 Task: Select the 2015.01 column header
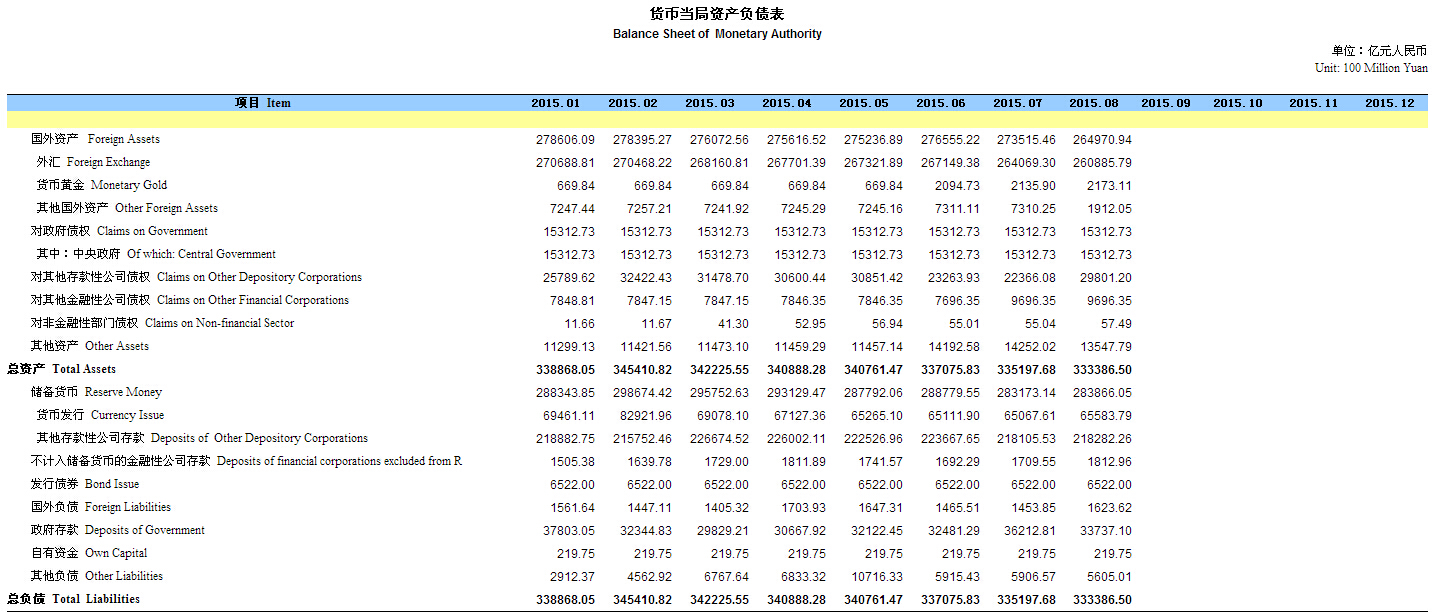point(555,103)
